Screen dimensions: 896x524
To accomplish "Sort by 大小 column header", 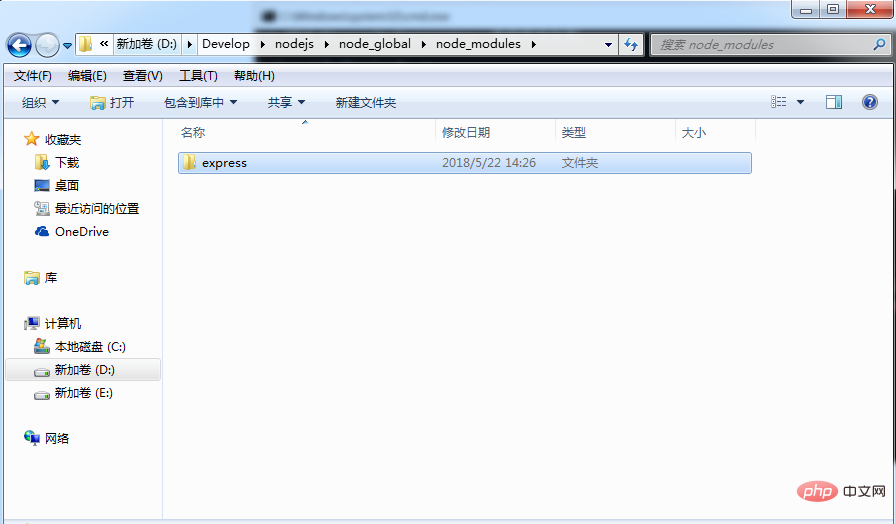I will click(x=694, y=133).
